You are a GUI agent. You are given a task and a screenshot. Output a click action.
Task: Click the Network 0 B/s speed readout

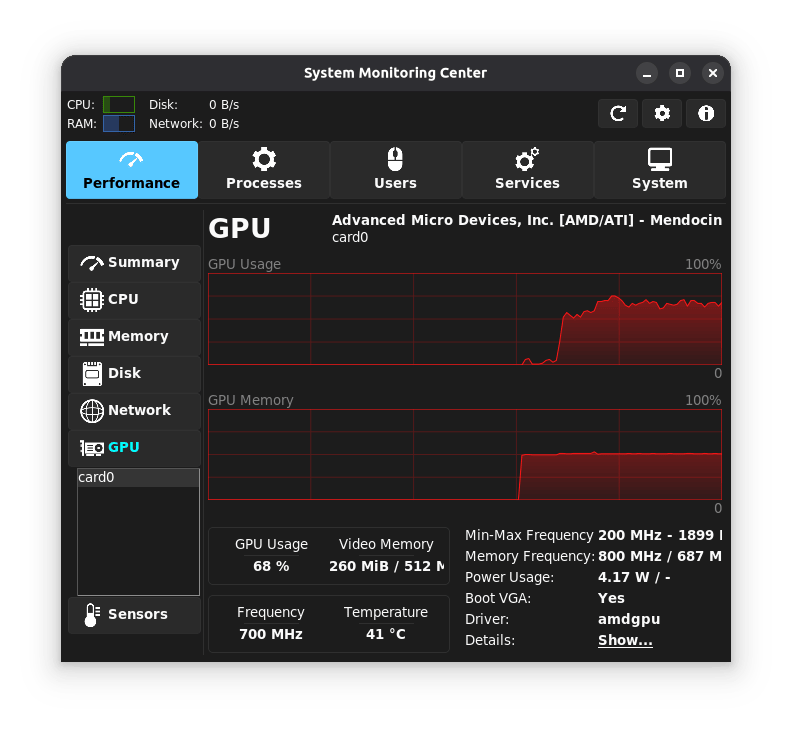point(224,124)
